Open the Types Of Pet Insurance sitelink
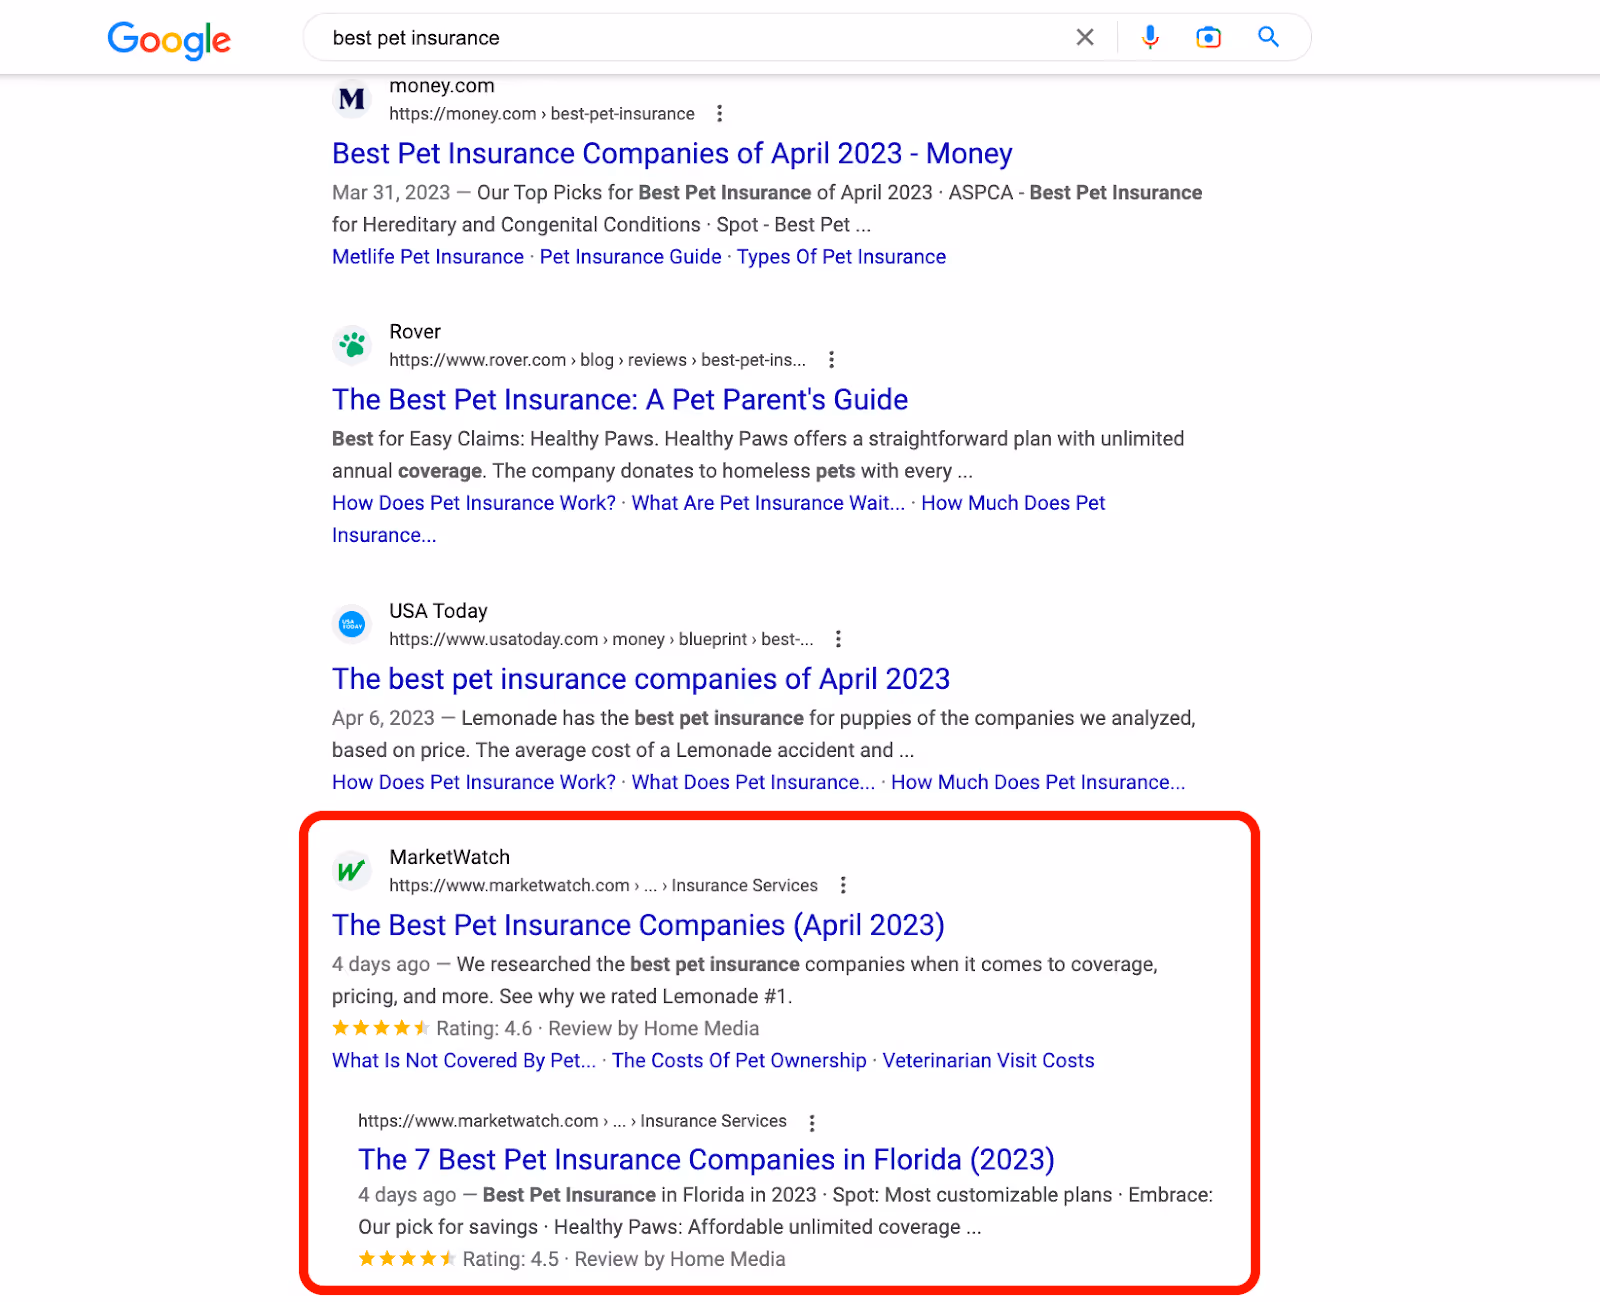The image size is (1600, 1302). tap(841, 257)
